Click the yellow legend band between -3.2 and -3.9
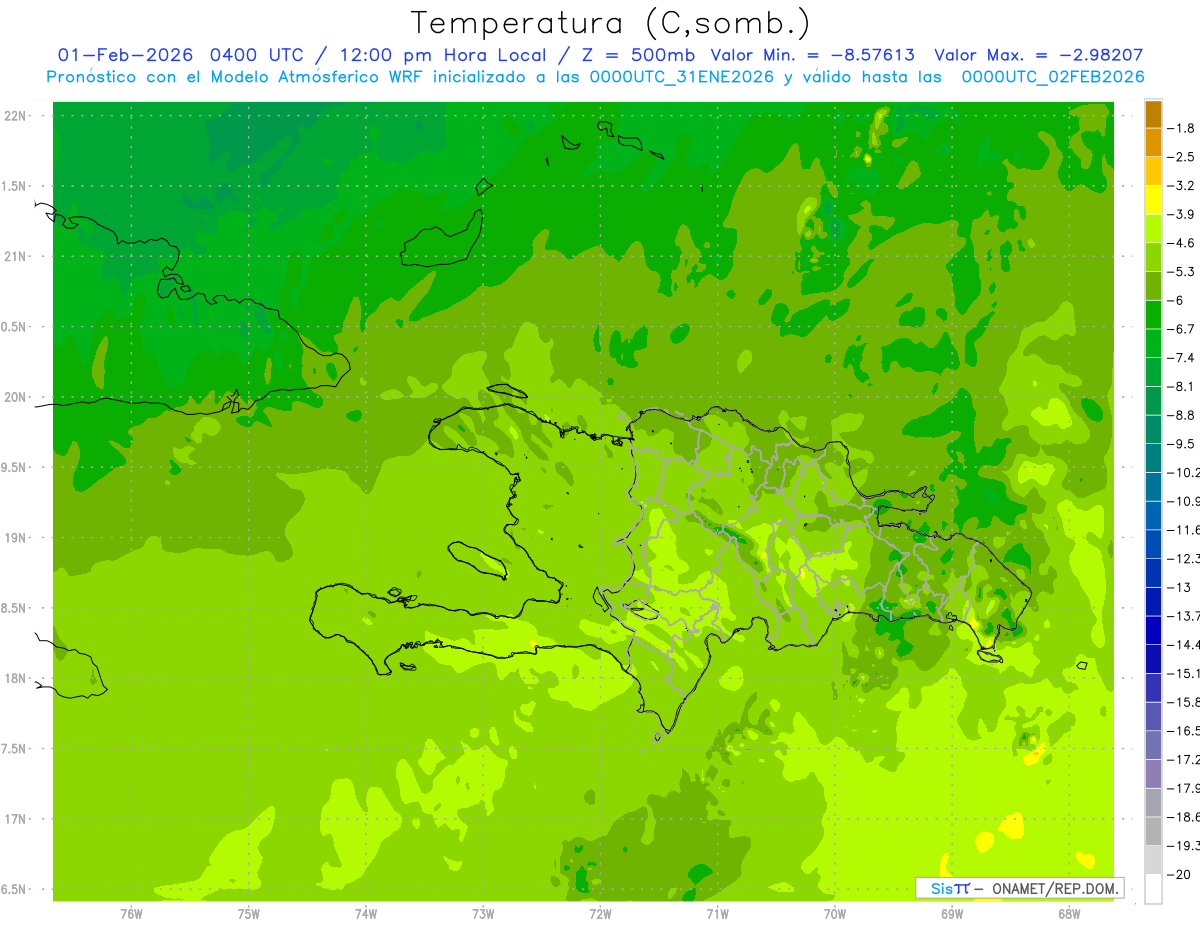This screenshot has width=1200, height=927. click(1153, 200)
